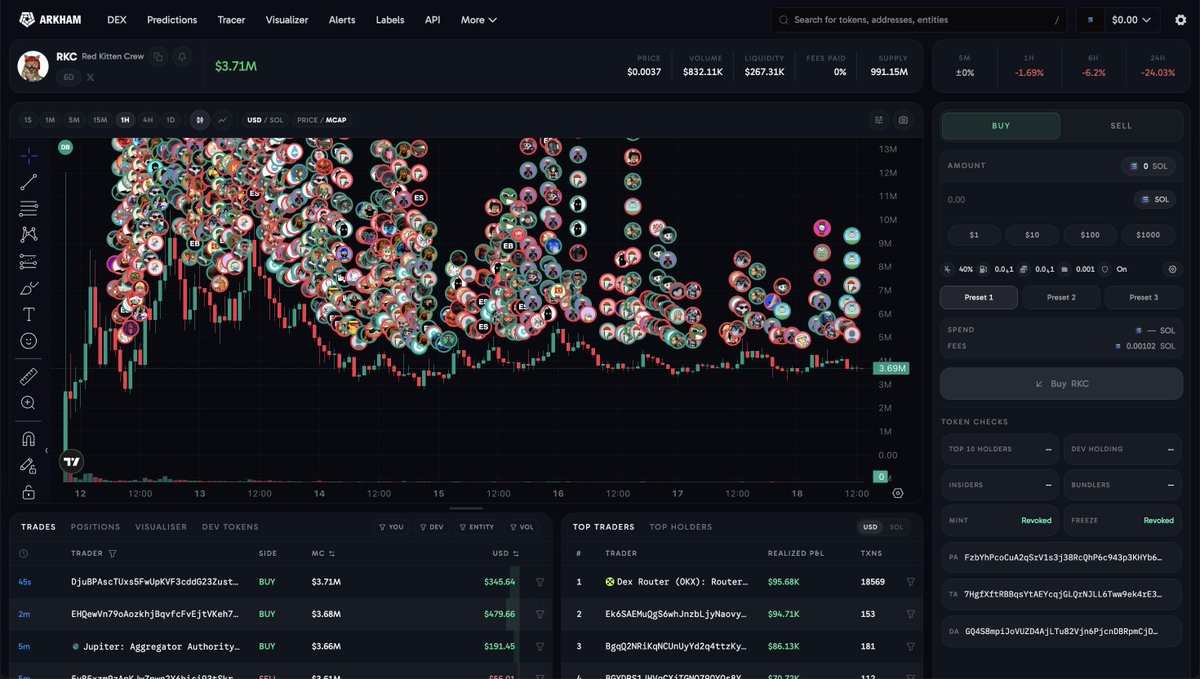1200x679 pixels.
Task: Select the forecasting position tool
Action: (28, 262)
